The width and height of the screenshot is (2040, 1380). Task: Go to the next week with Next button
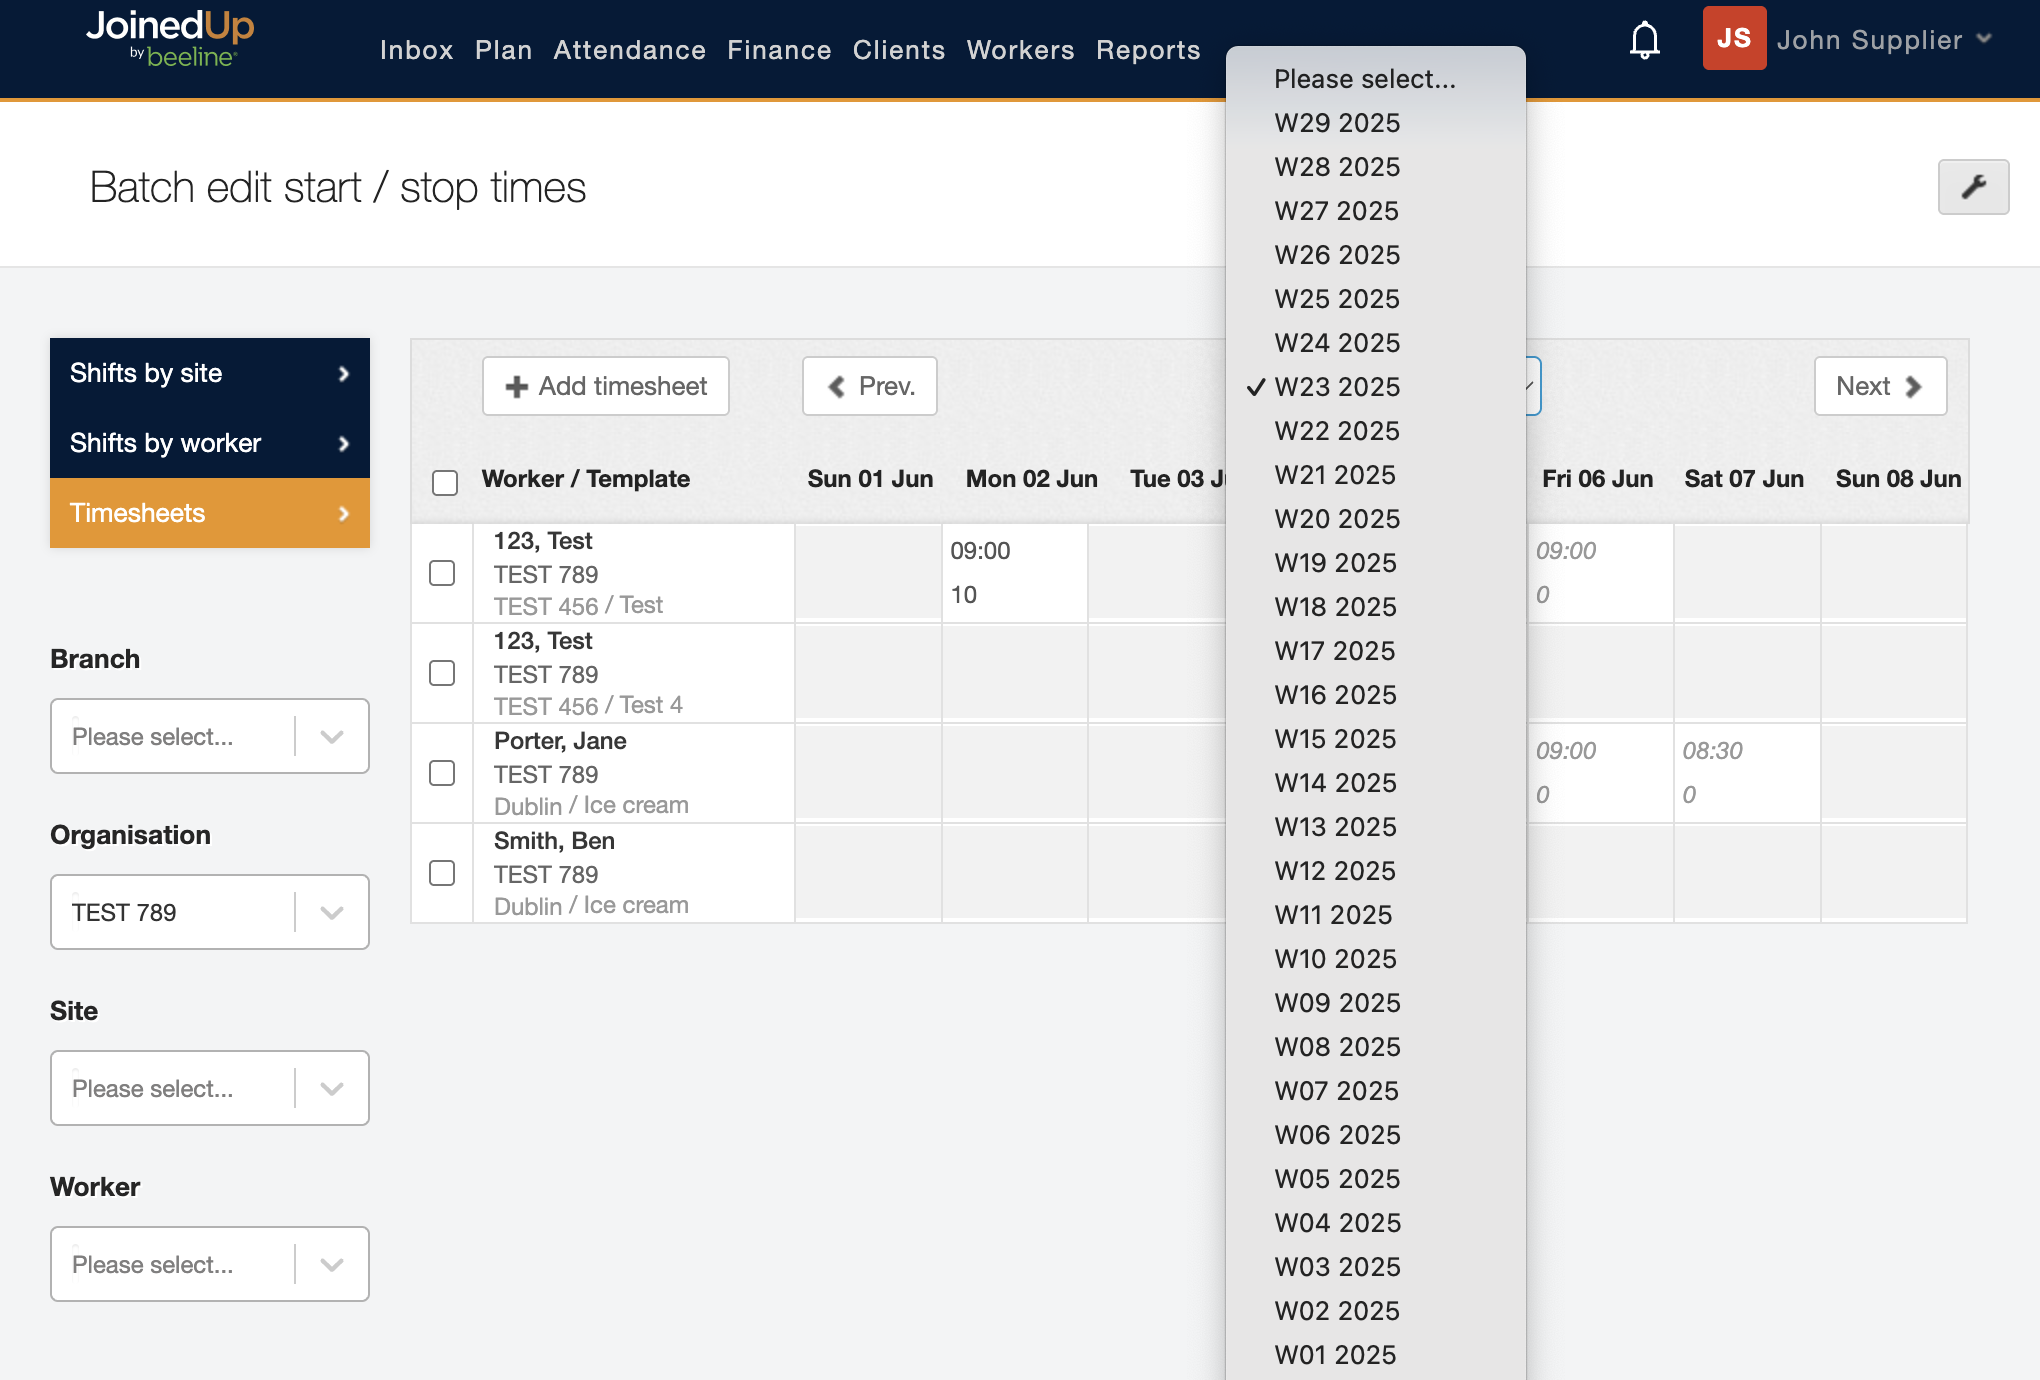pyautogui.click(x=1879, y=386)
